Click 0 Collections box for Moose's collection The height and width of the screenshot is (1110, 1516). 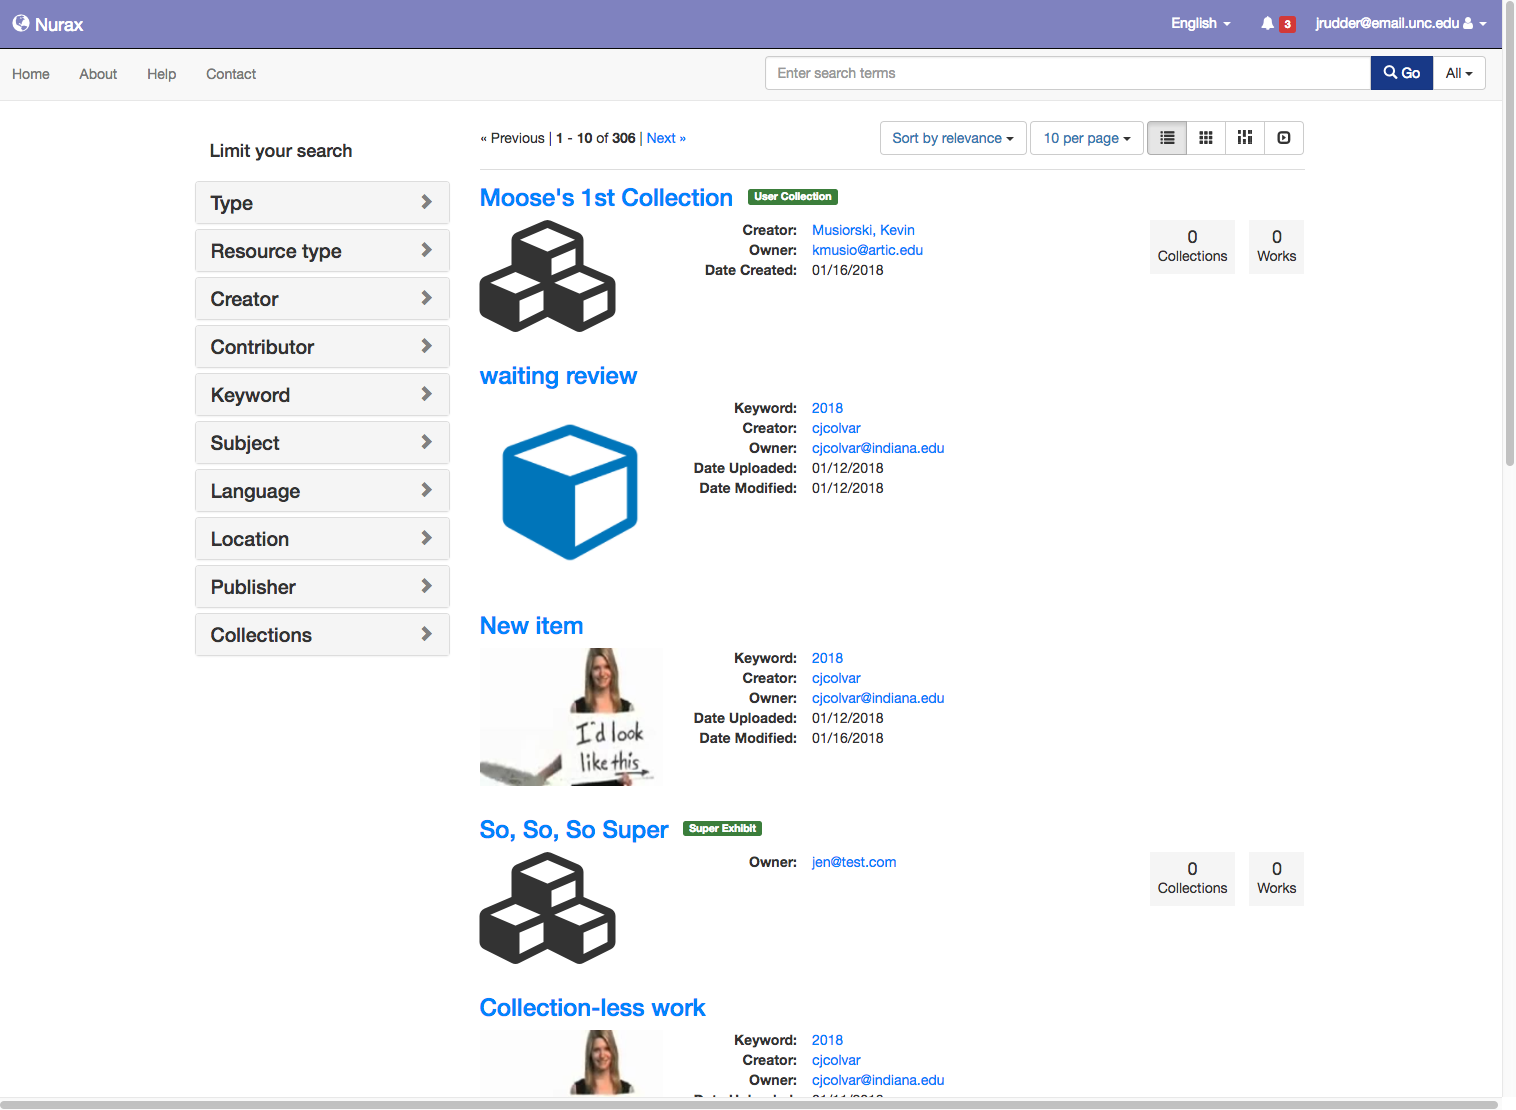[1192, 246]
